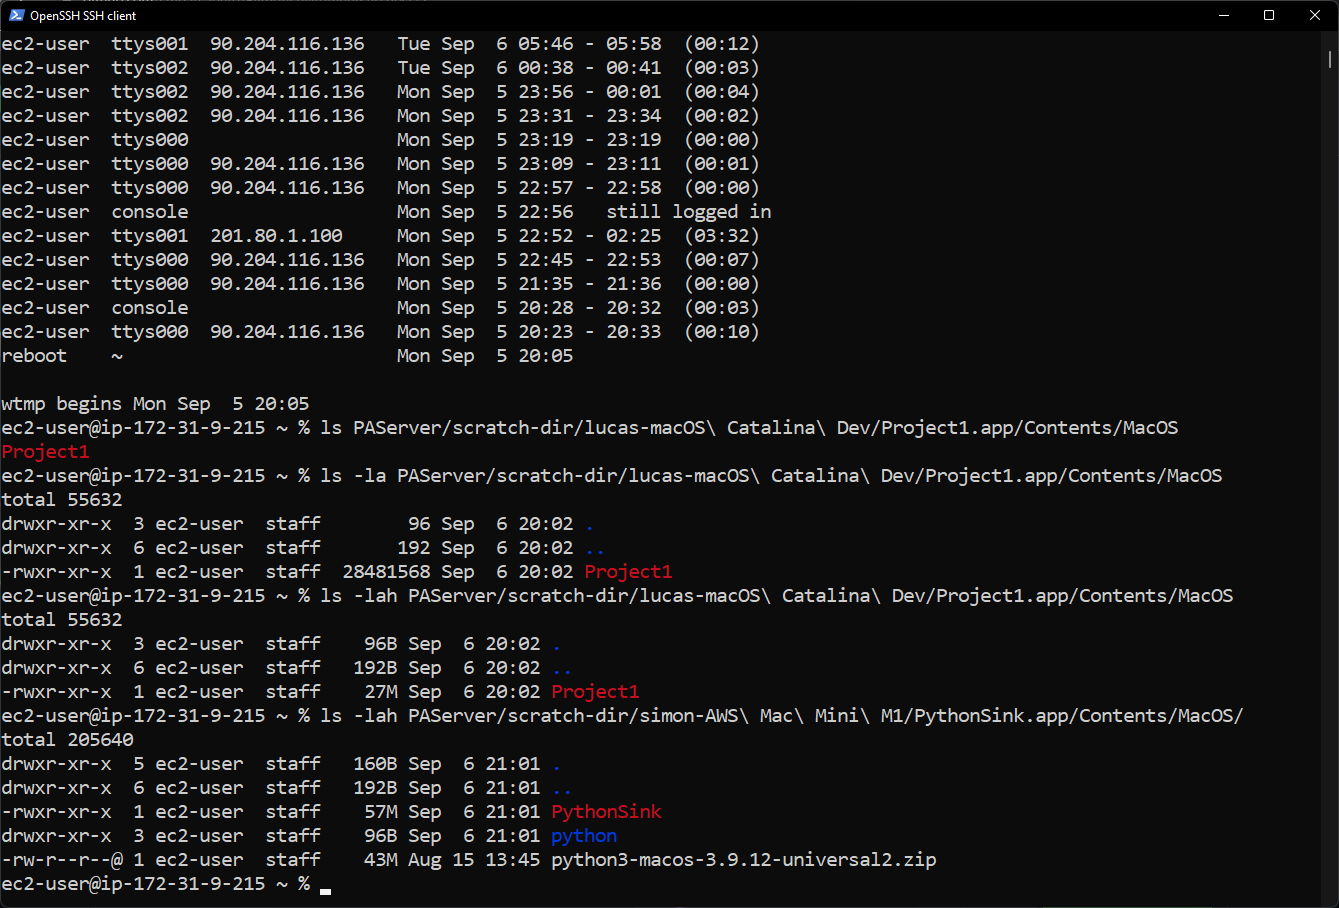Click the '(00:12)' duration in first row
Screen dimensions: 1339x908
coord(722,44)
